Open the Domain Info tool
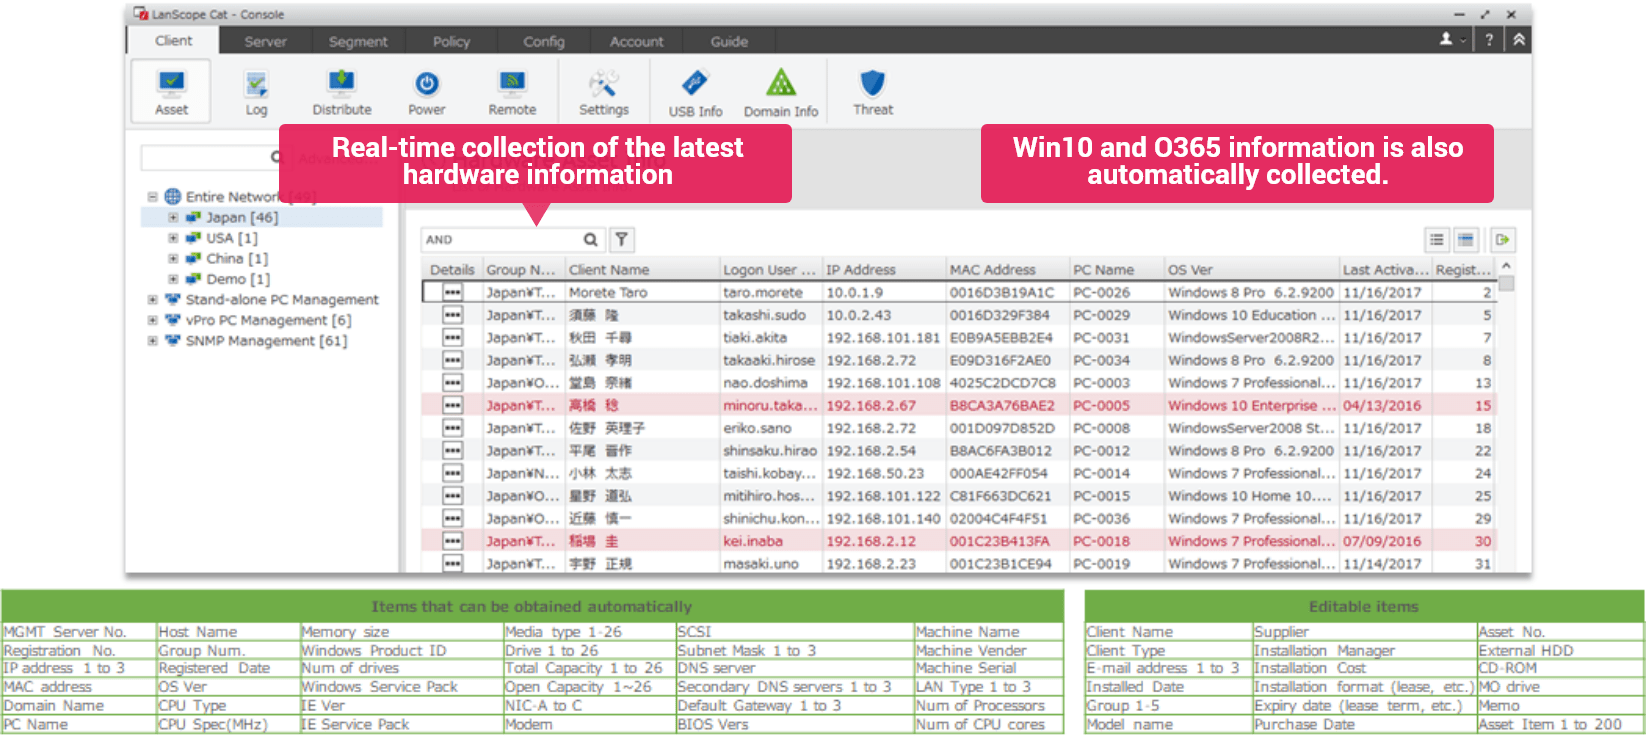1646x742 pixels. click(x=781, y=93)
